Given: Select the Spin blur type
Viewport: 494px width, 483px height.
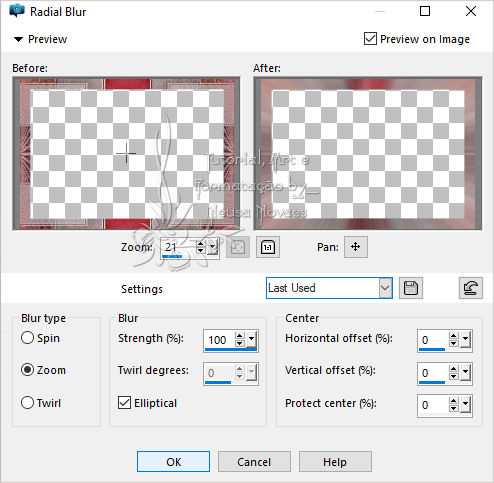Looking at the screenshot, I should (x=27, y=338).
